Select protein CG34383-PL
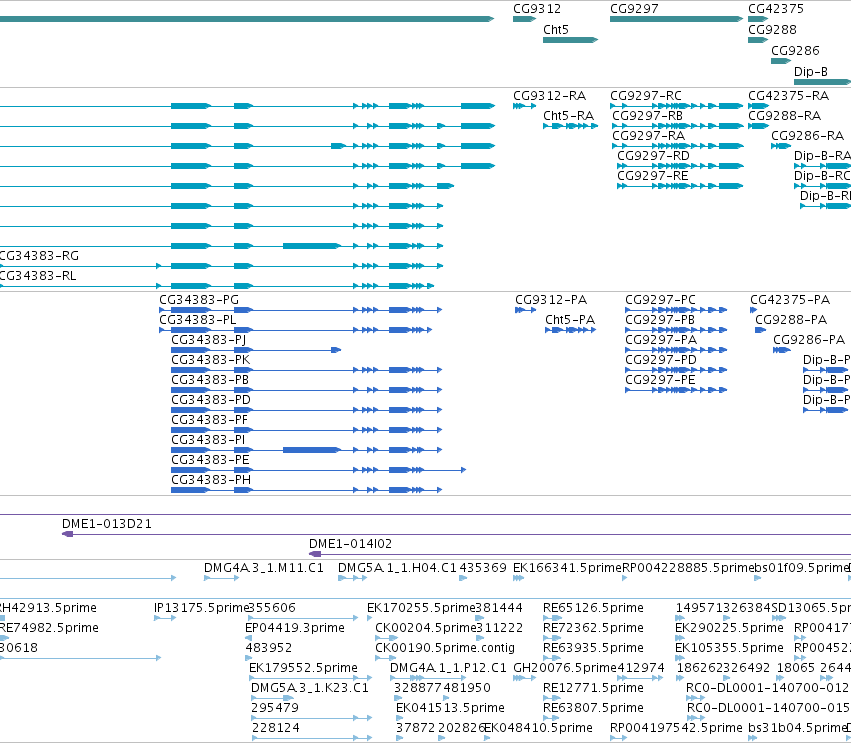 [198, 320]
